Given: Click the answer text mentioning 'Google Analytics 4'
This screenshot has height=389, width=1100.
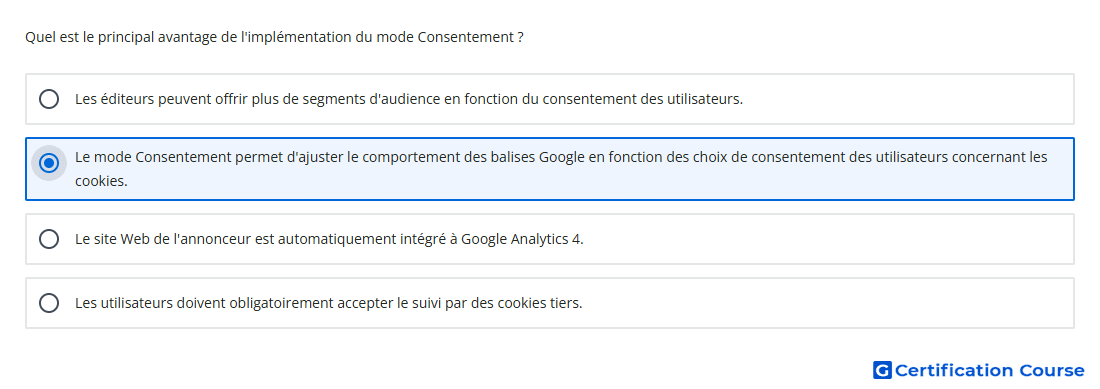Looking at the screenshot, I should coord(329,239).
